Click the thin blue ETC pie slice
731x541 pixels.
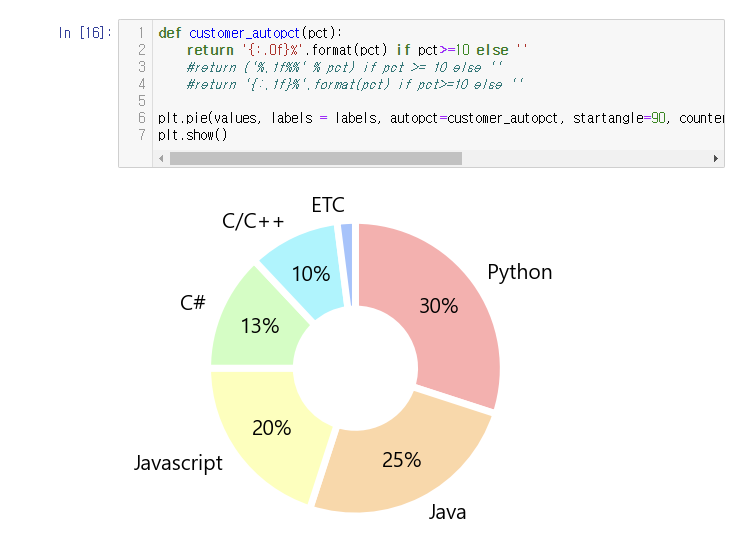point(347,261)
